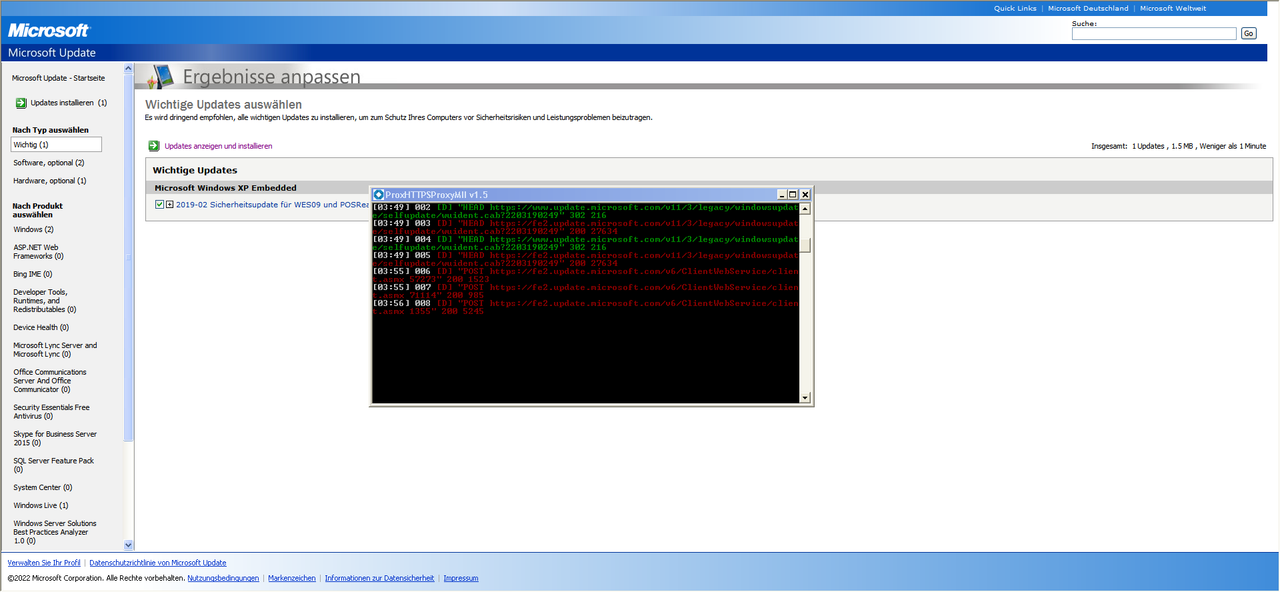Viewport: 1280px width, 592px height.
Task: Open Microsoft Weltweit link
Action: [1173, 8]
